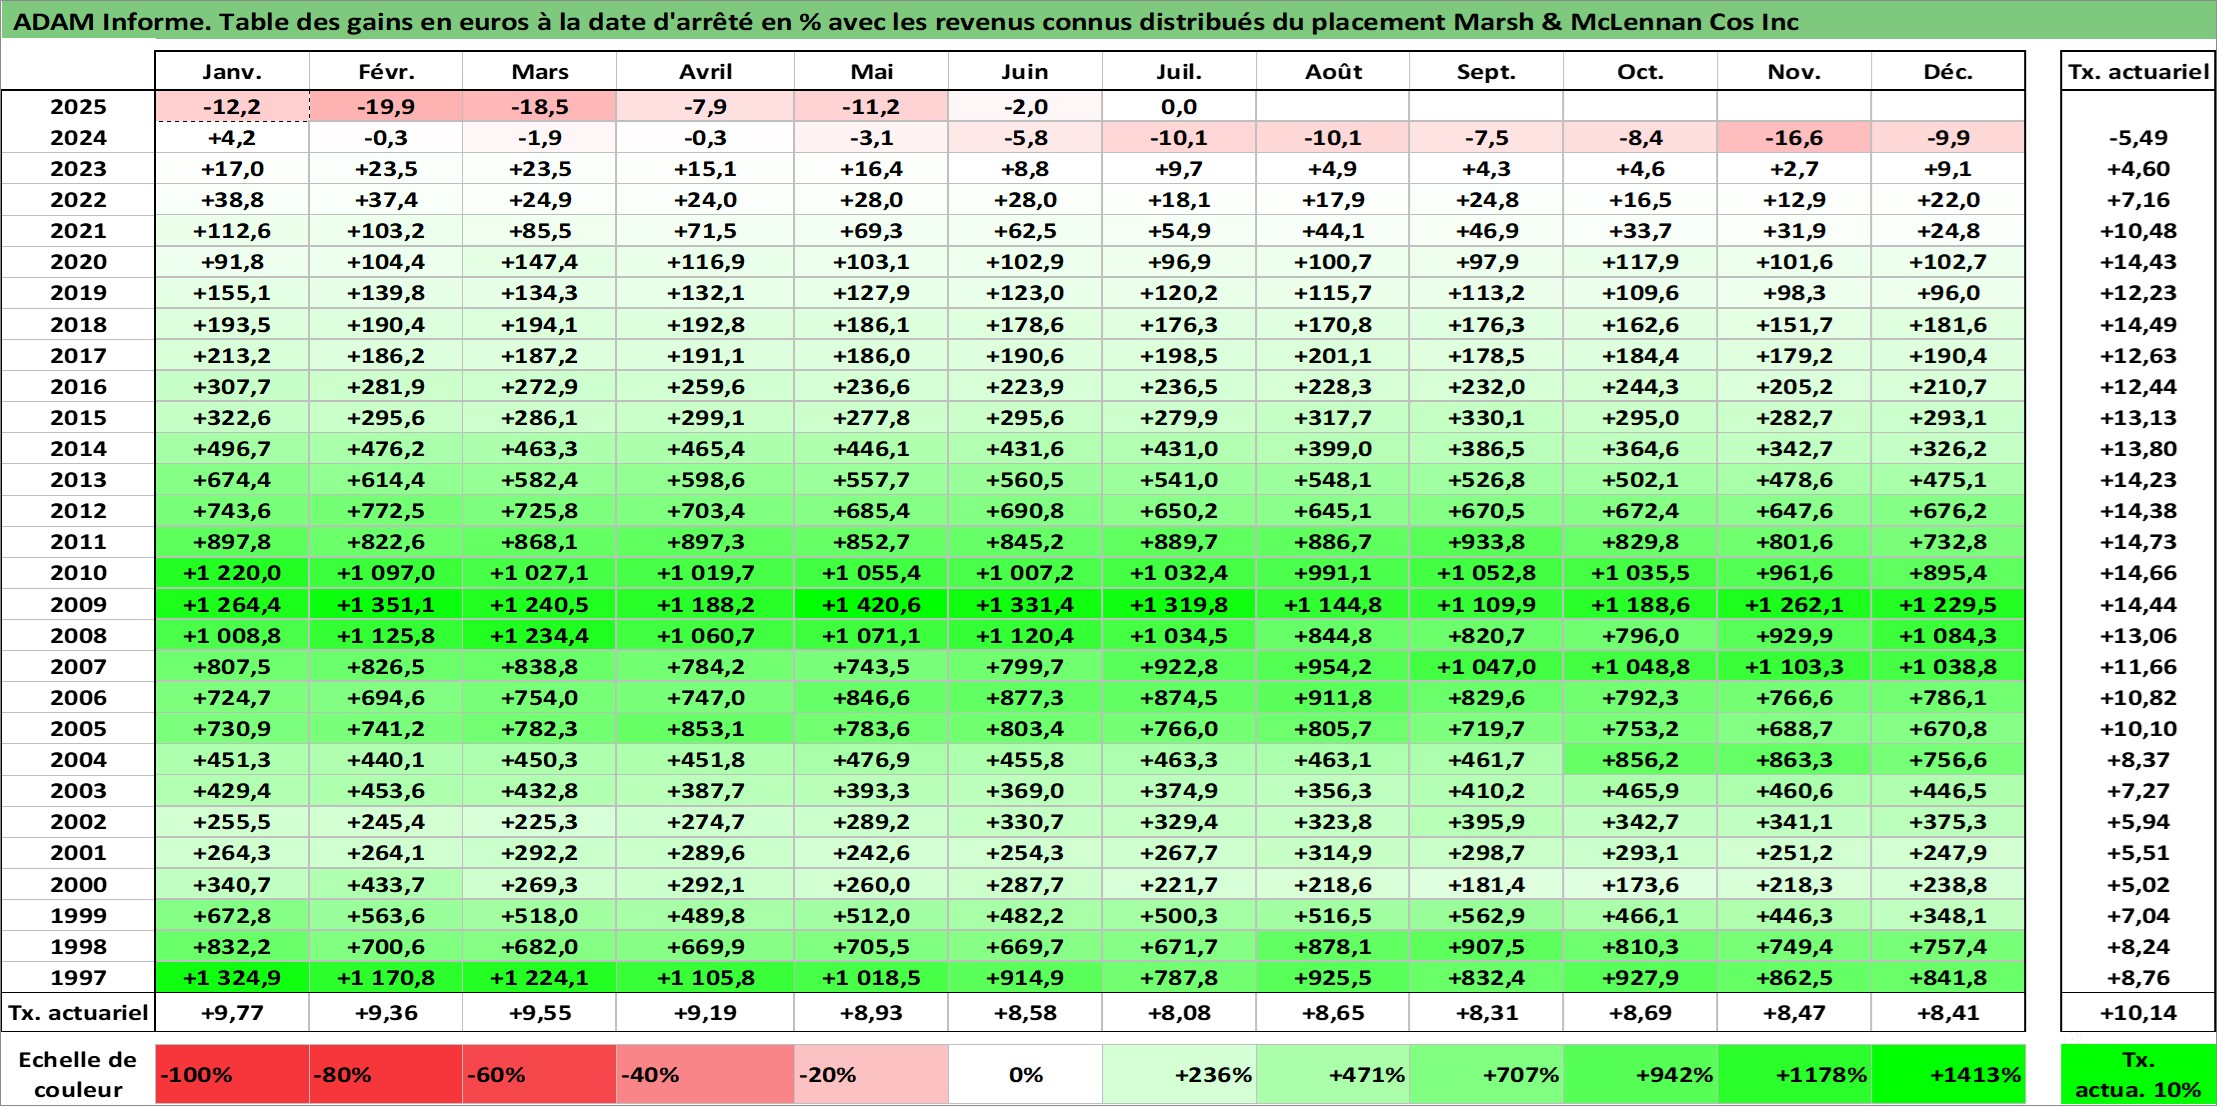Image resolution: width=2217 pixels, height=1106 pixels.
Task: Select cell +38,8 in January 2022
Action: coord(232,200)
